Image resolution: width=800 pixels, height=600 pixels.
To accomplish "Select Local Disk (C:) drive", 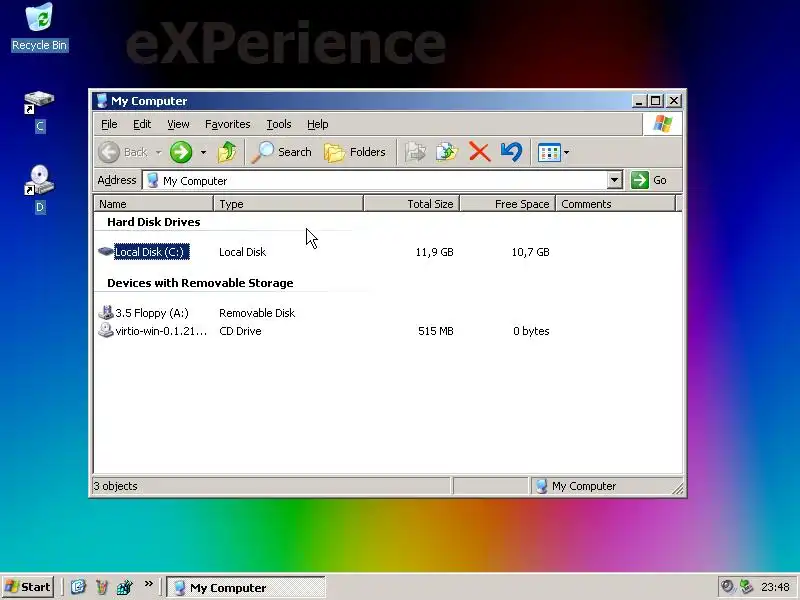I will (152, 252).
